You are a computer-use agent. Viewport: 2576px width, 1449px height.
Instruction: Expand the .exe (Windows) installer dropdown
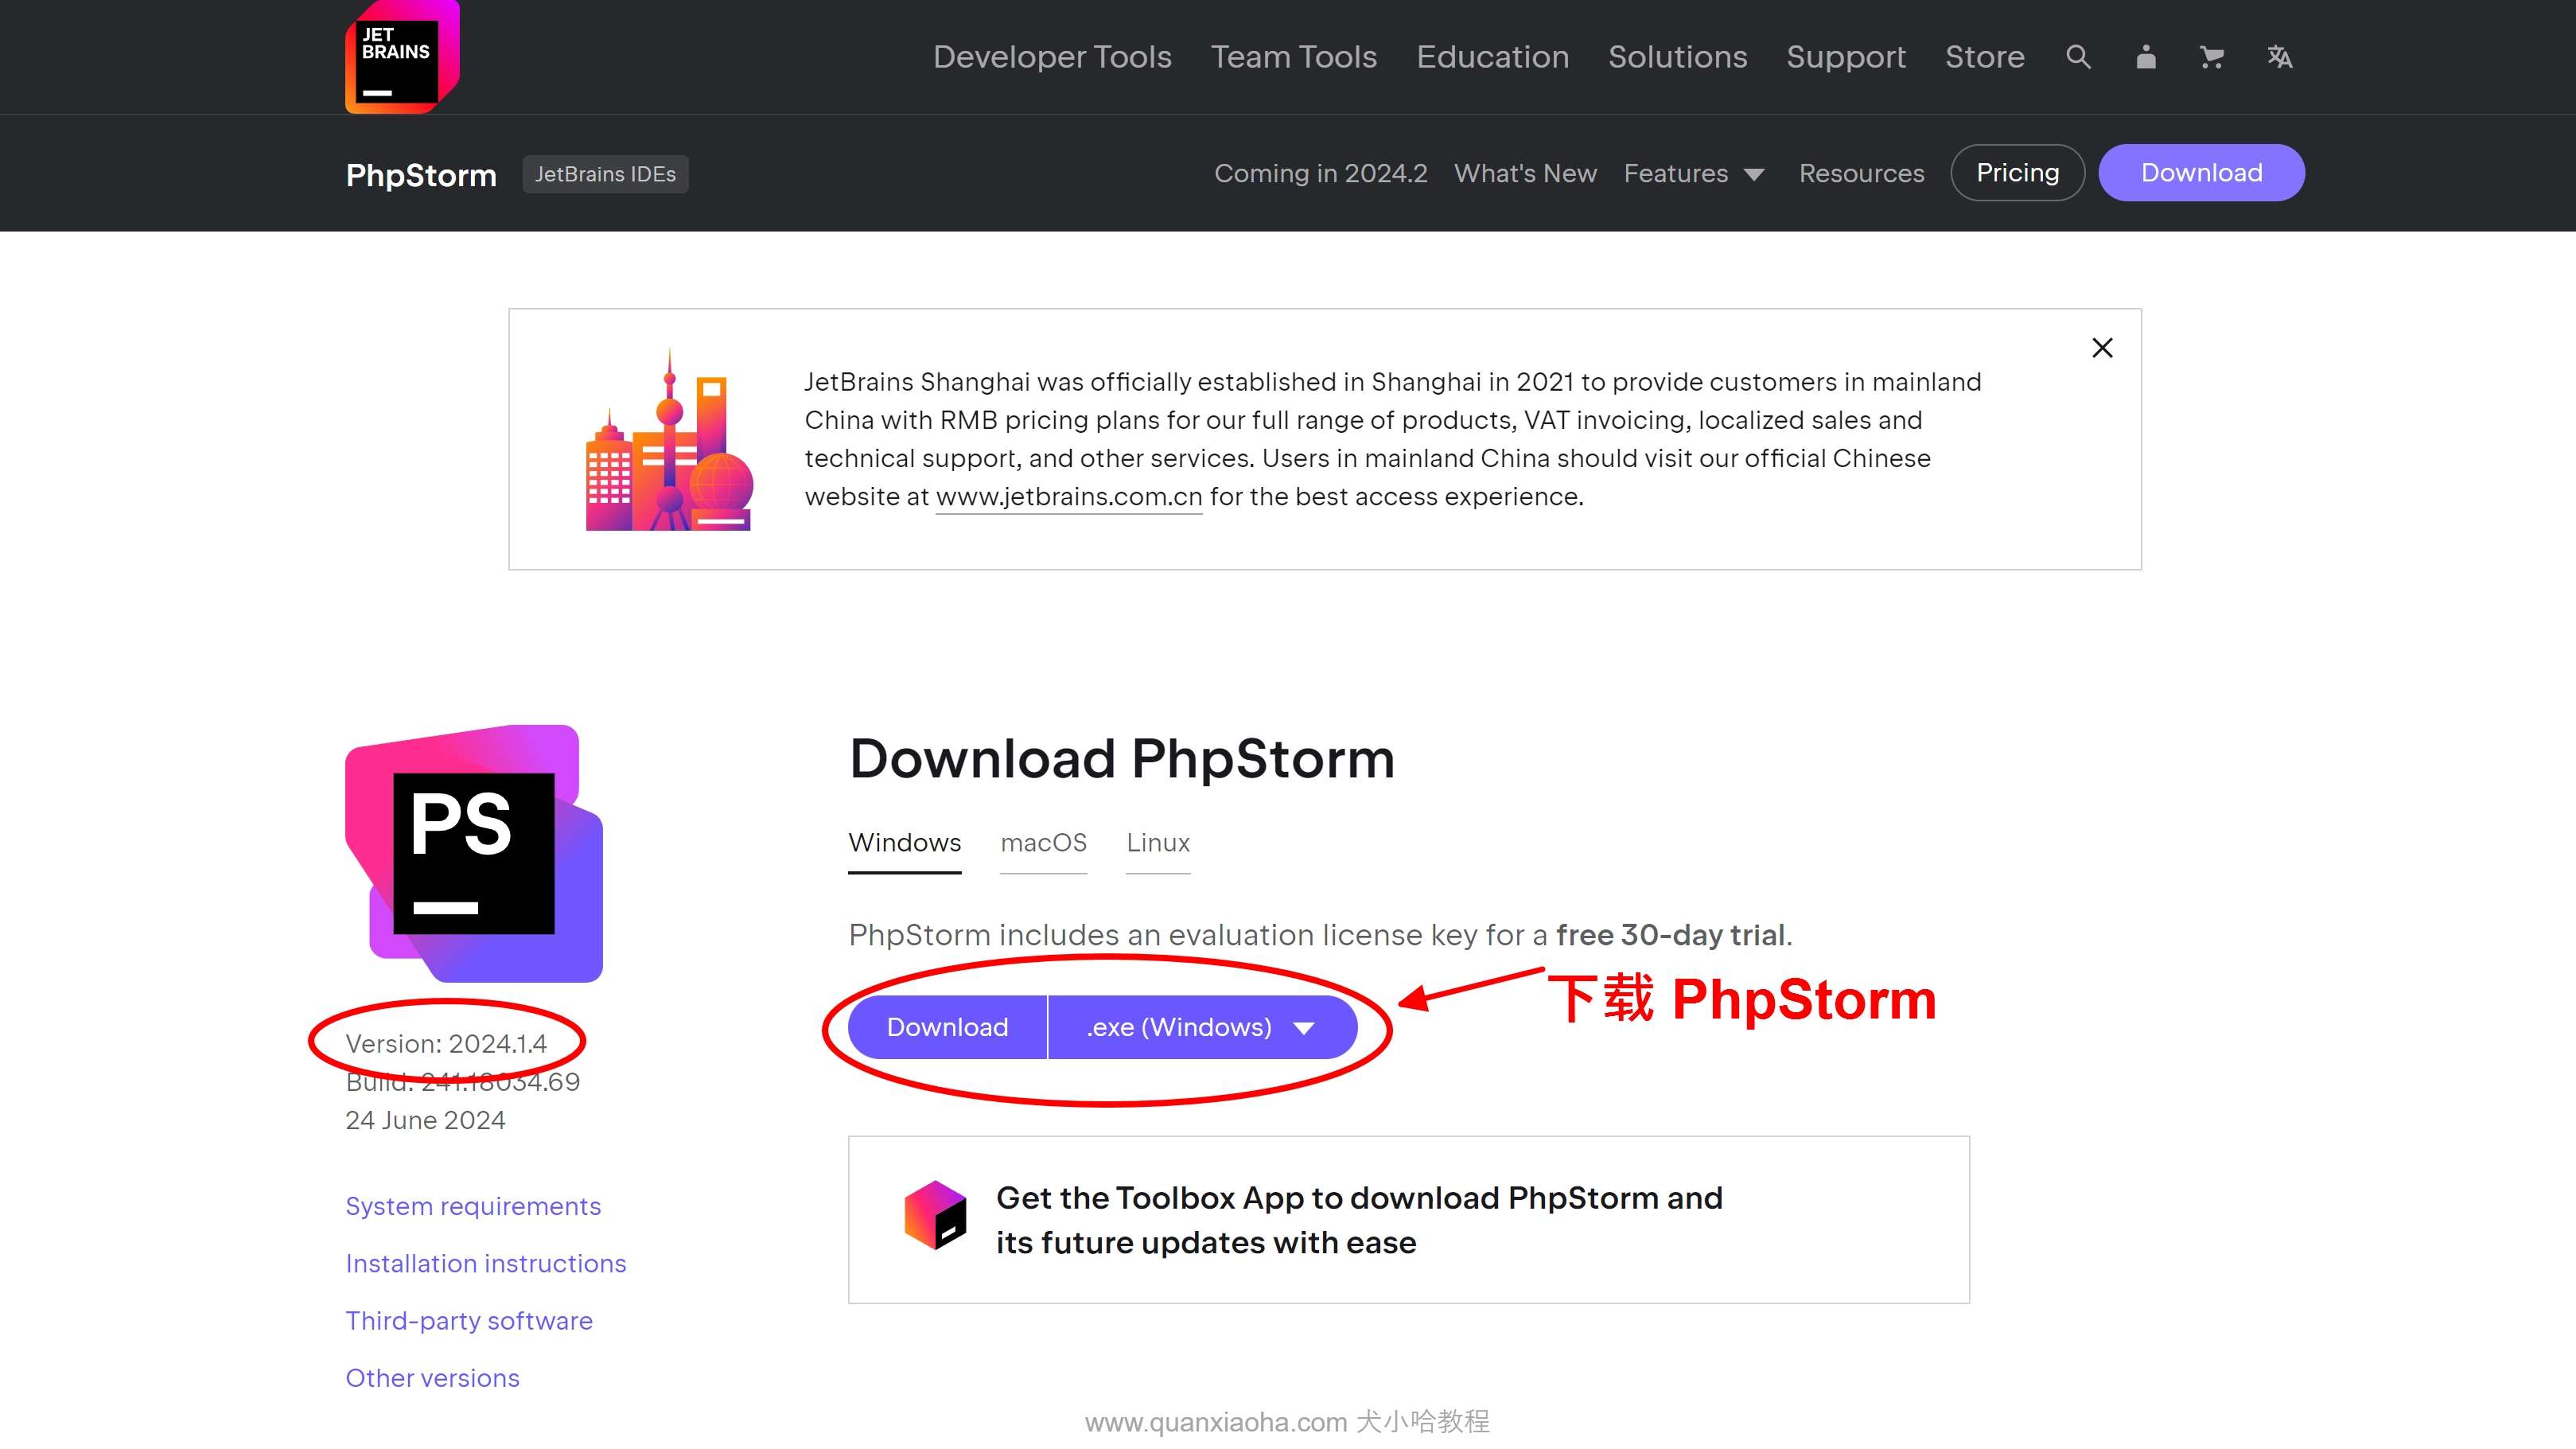[1202, 1027]
